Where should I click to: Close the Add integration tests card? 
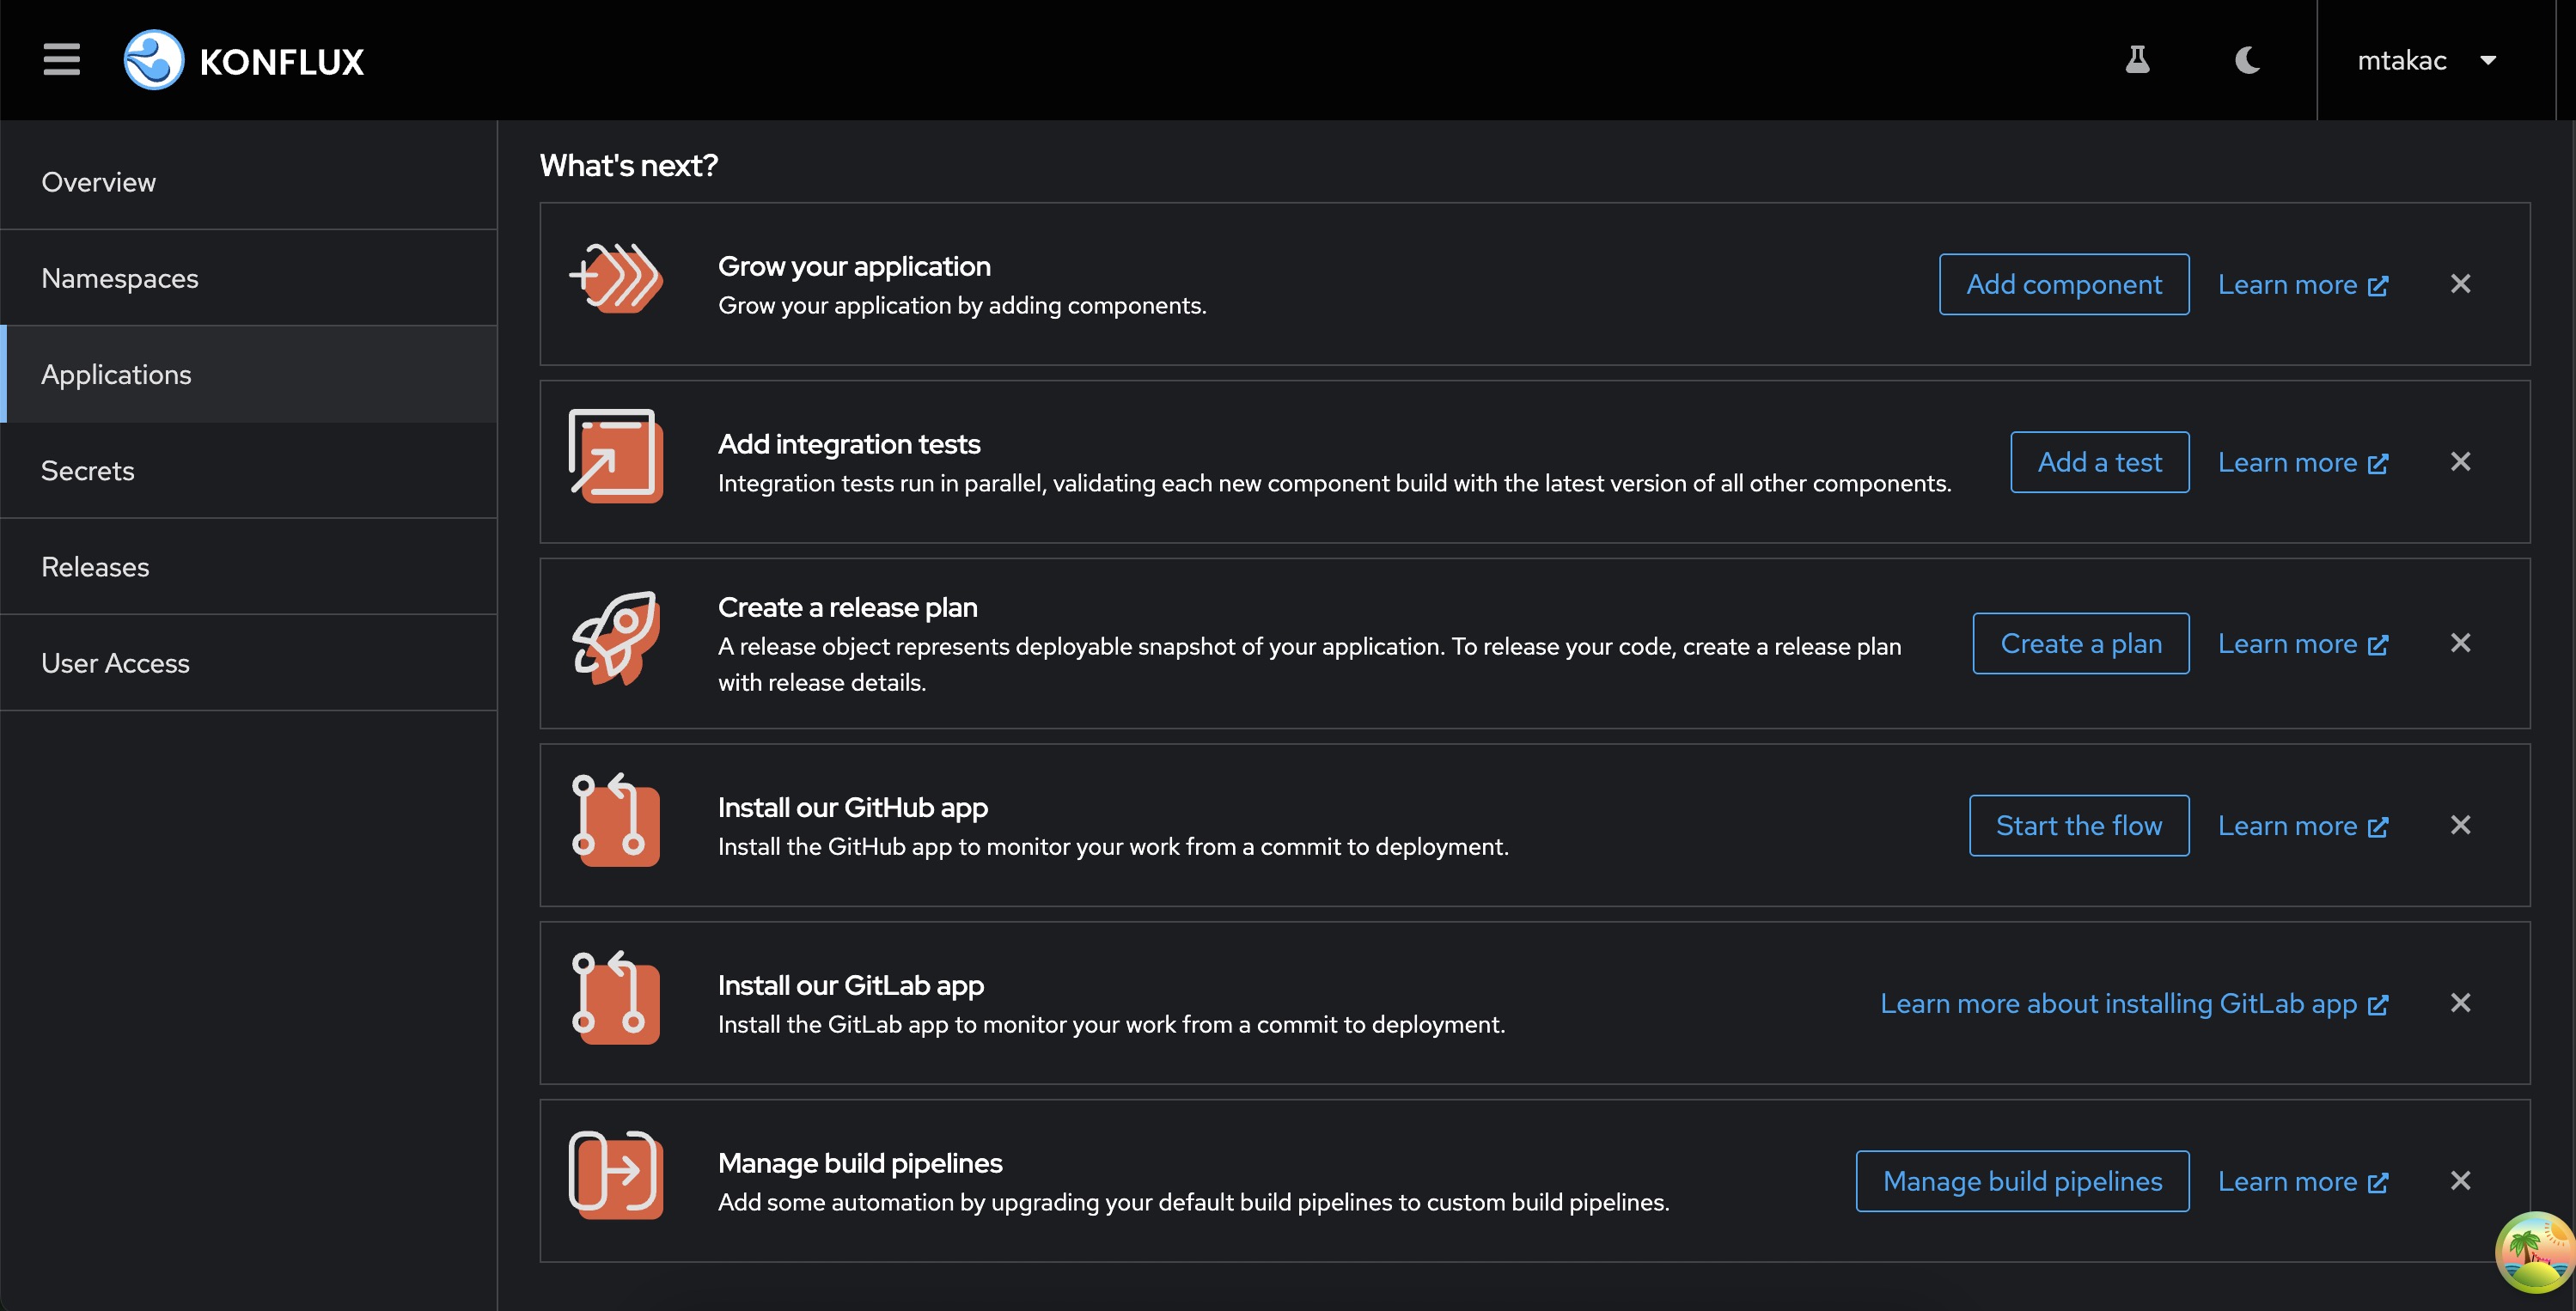click(x=2460, y=462)
